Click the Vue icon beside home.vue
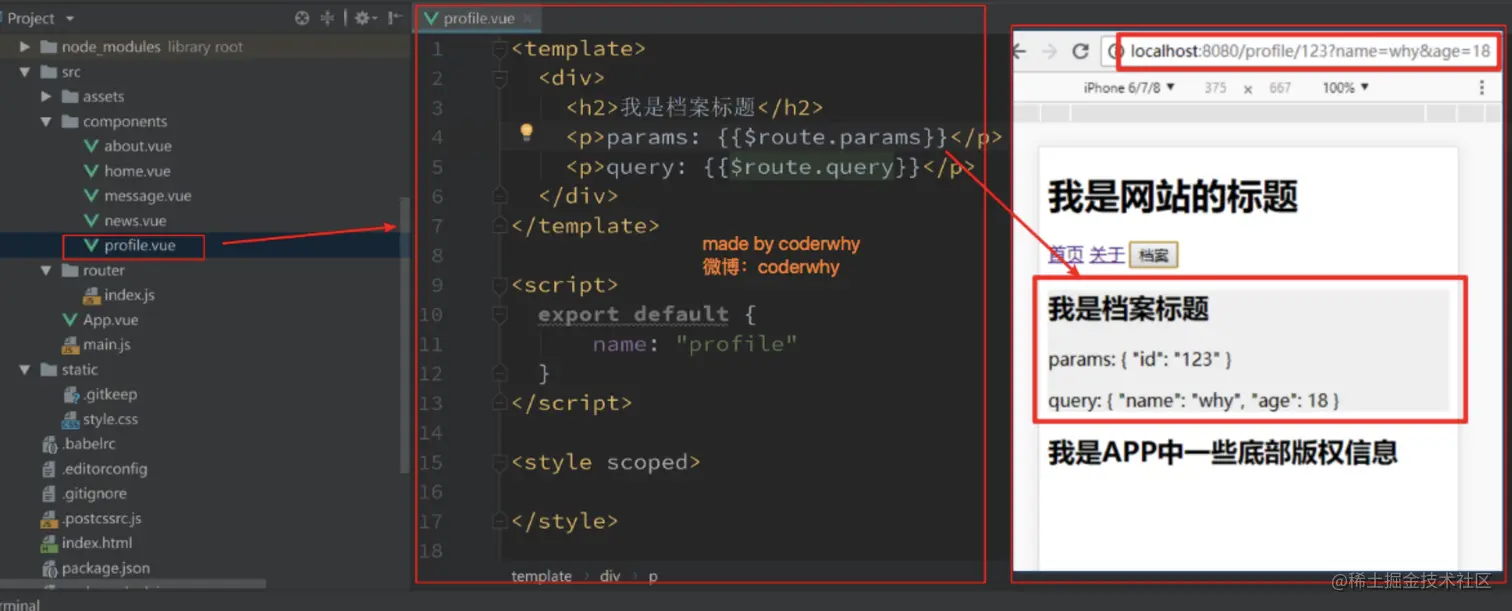The image size is (1512, 611). point(93,171)
